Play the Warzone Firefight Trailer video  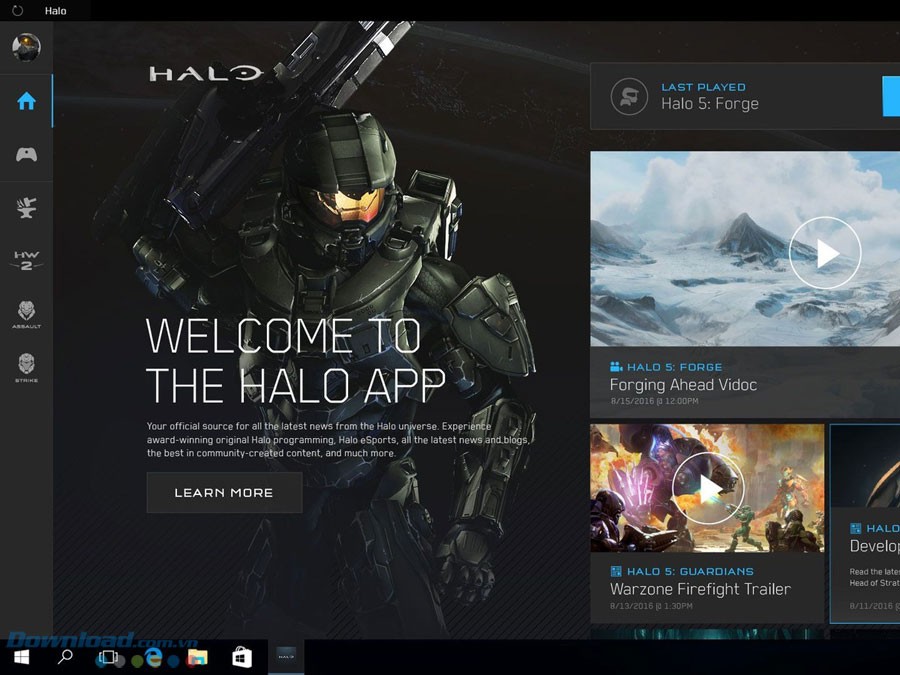coord(707,488)
